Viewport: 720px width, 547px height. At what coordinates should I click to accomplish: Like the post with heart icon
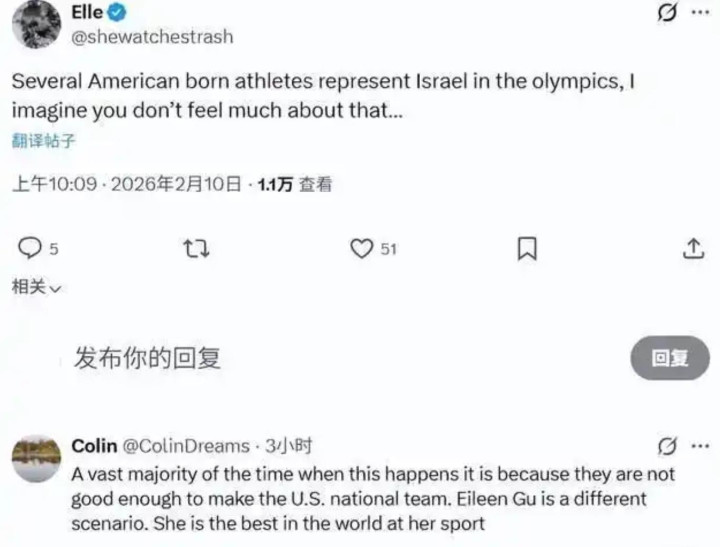point(361,248)
